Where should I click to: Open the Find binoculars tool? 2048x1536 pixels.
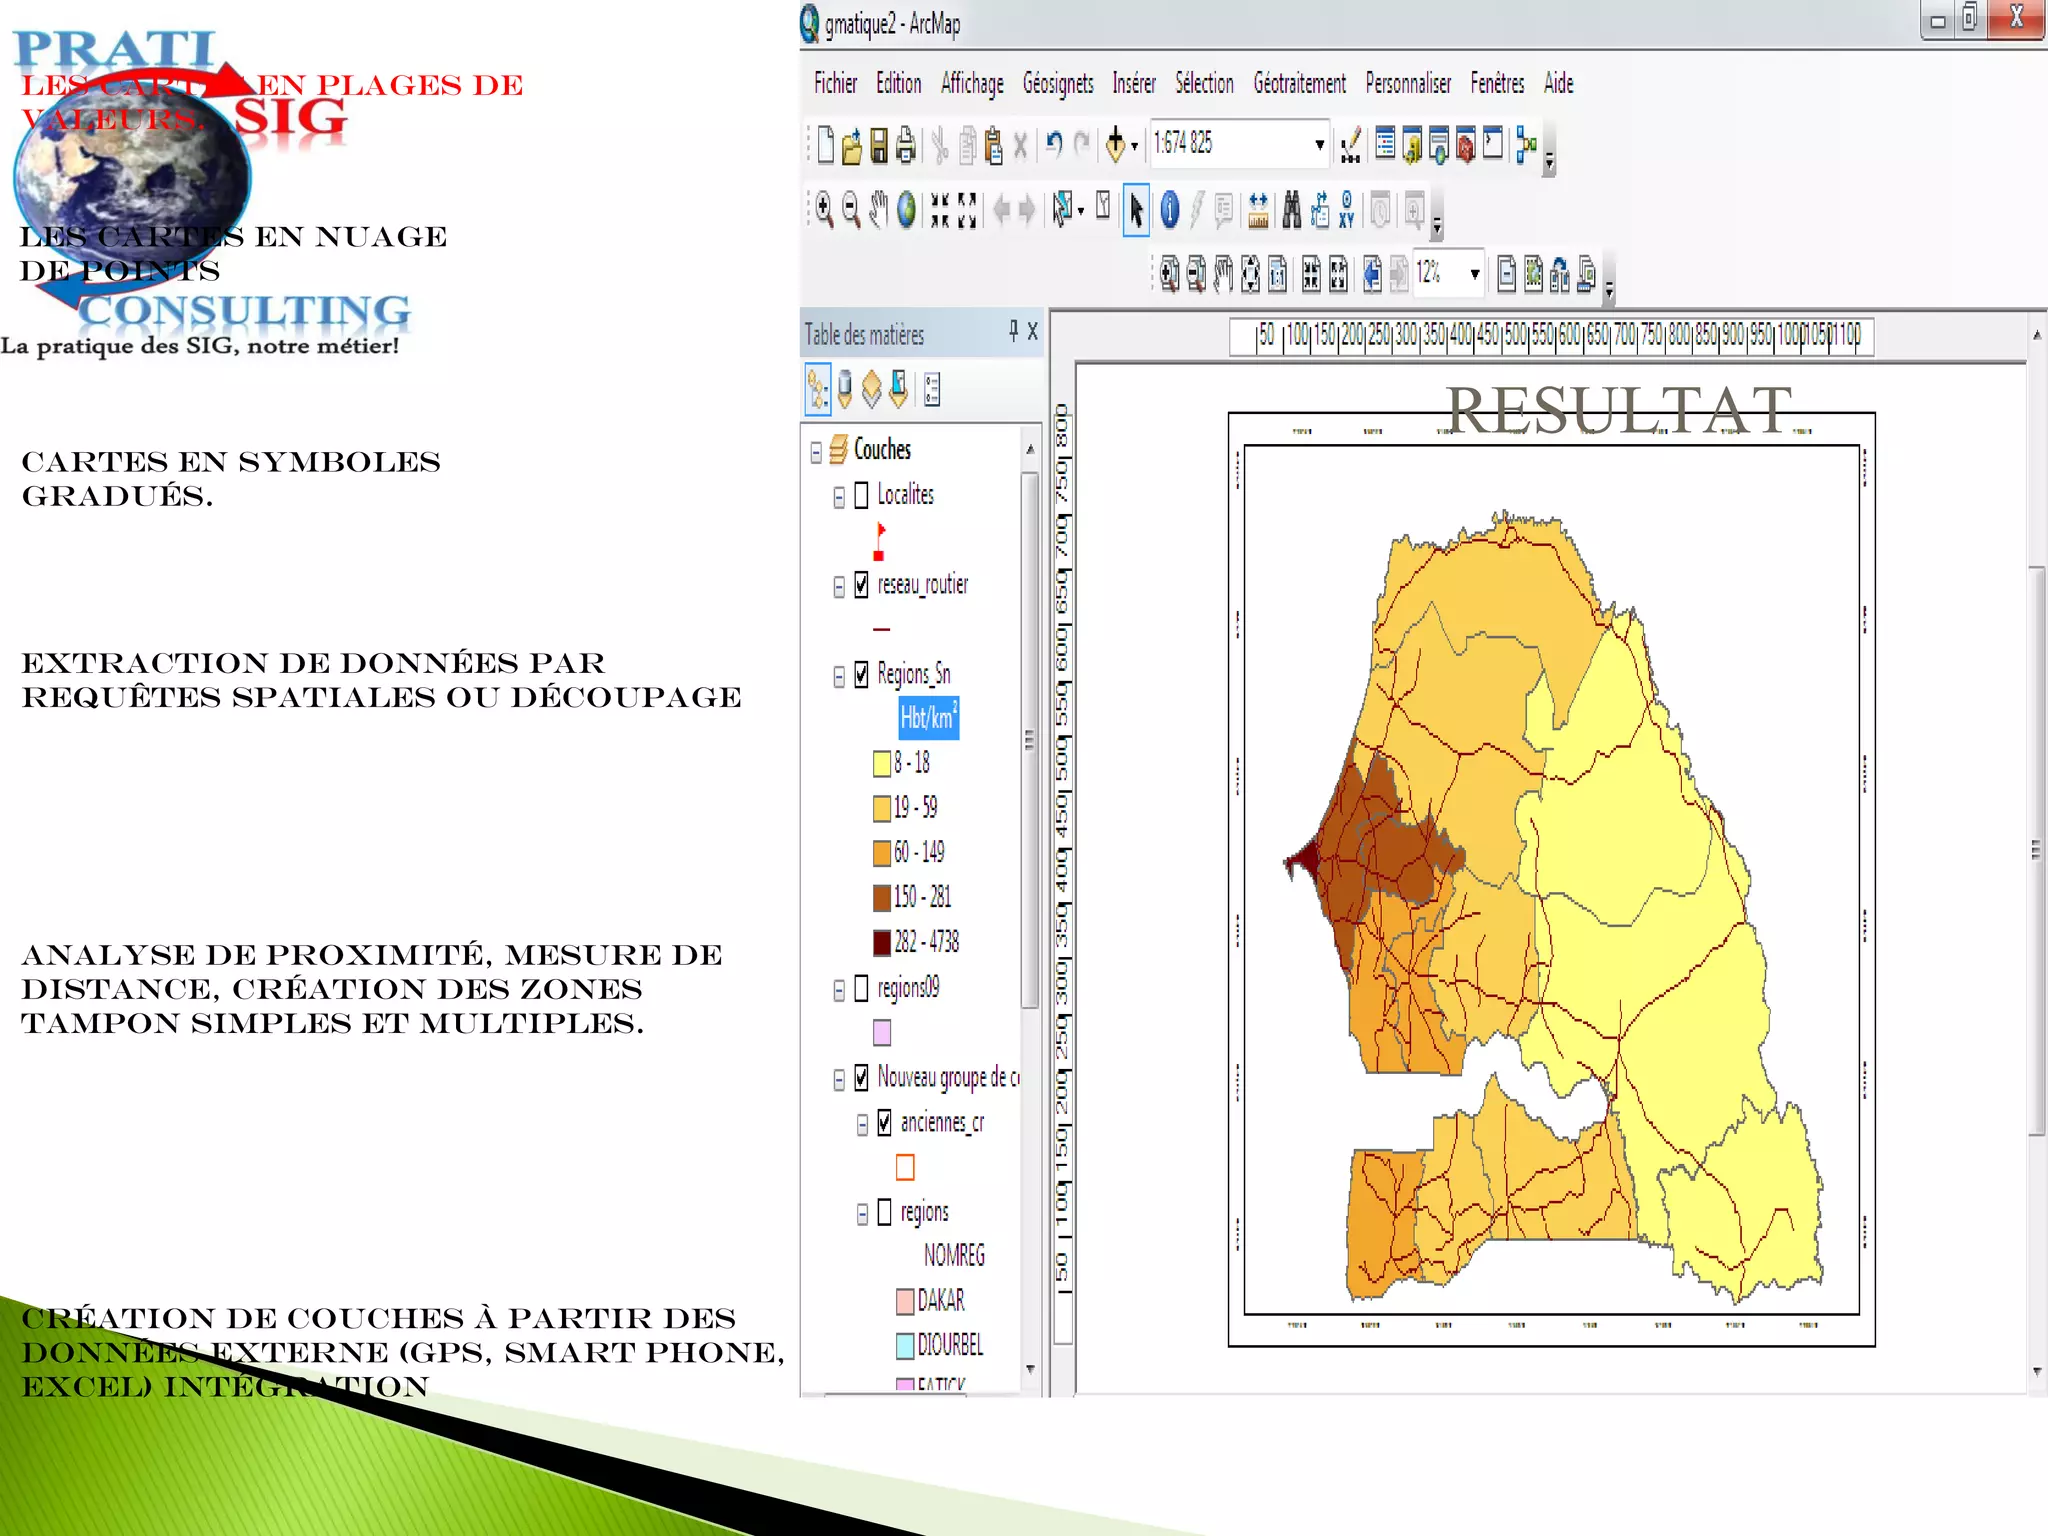[x=1292, y=210]
